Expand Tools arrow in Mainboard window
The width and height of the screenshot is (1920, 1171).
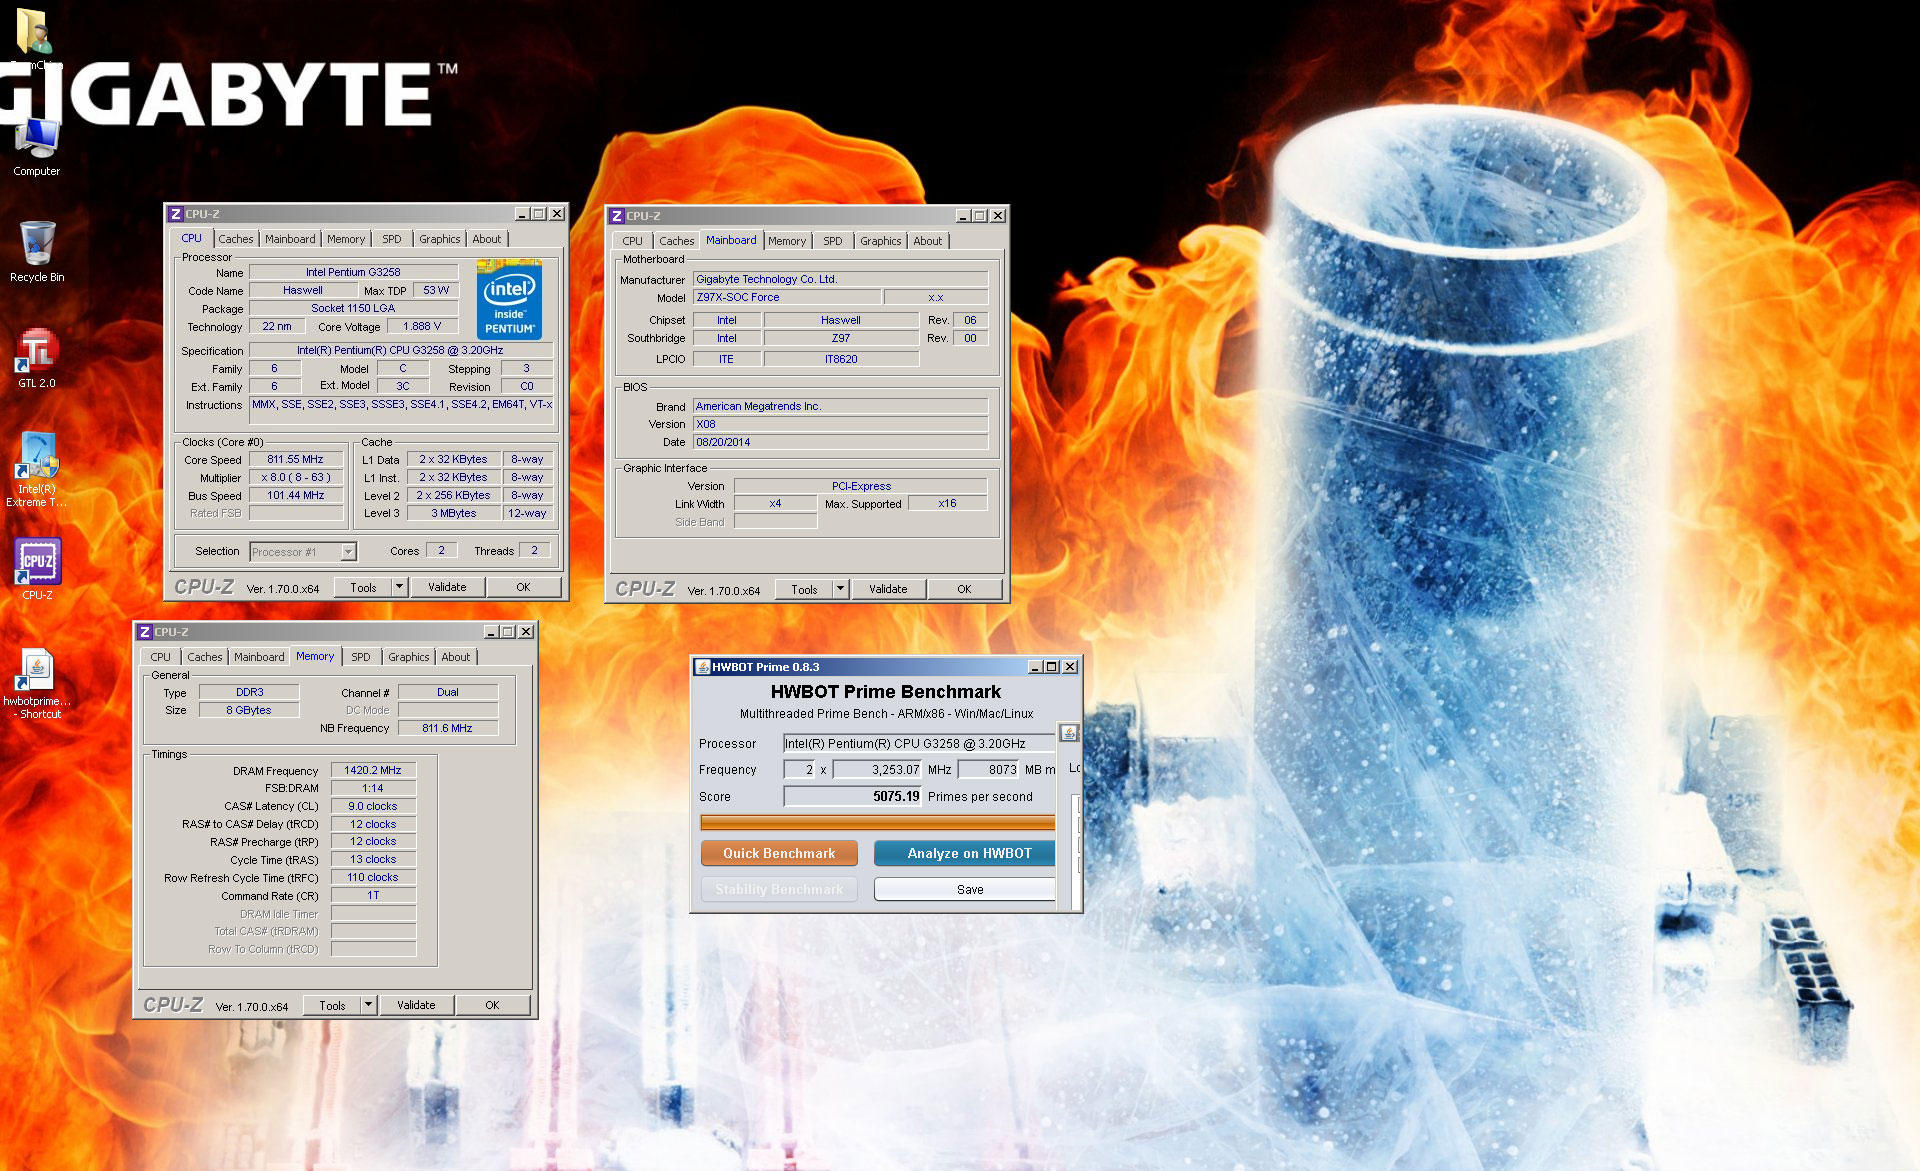(840, 589)
